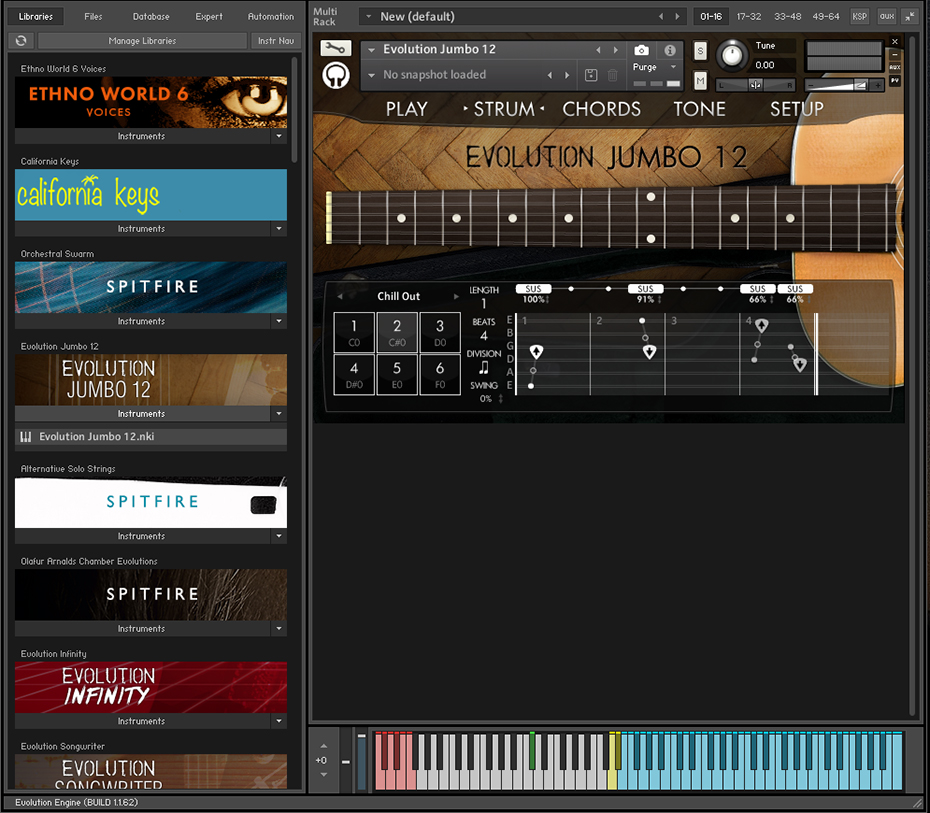Click the round headphone-shaped logo under the wrench
The height and width of the screenshot is (813, 930).
(336, 76)
